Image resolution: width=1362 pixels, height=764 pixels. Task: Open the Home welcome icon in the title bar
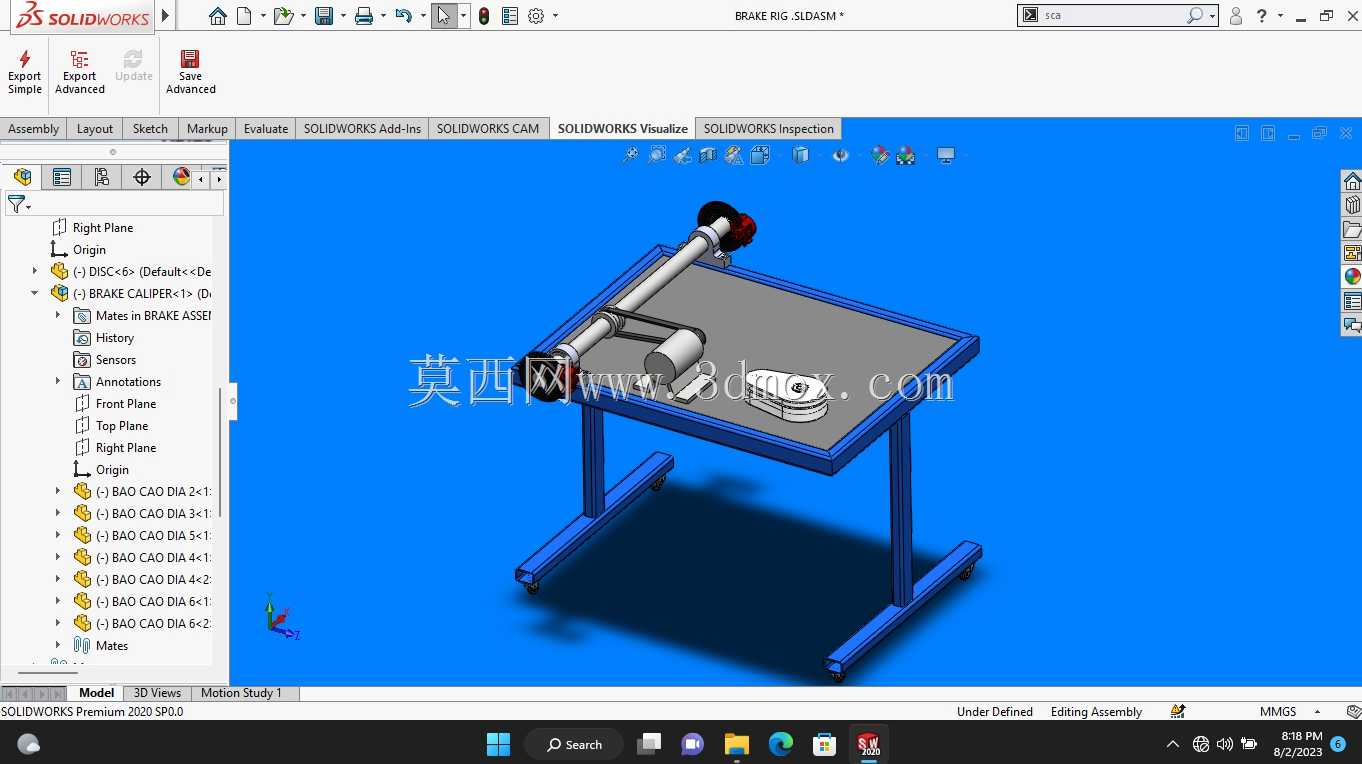click(217, 15)
